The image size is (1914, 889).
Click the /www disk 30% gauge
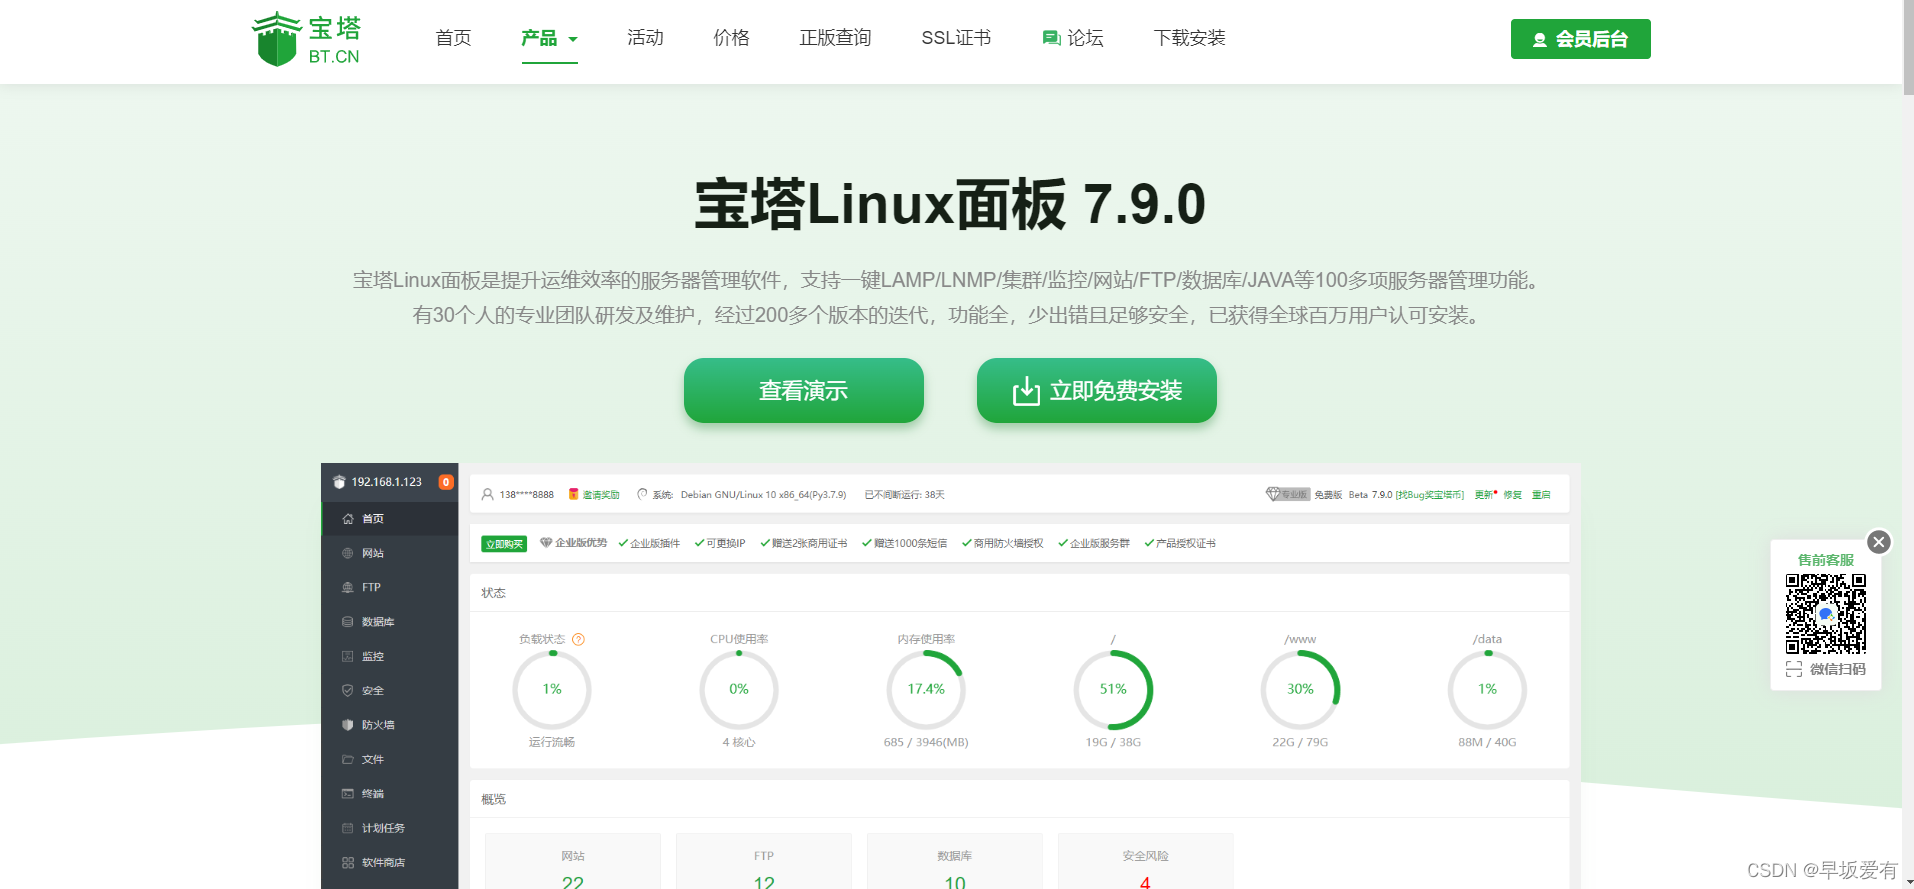[x=1300, y=690]
